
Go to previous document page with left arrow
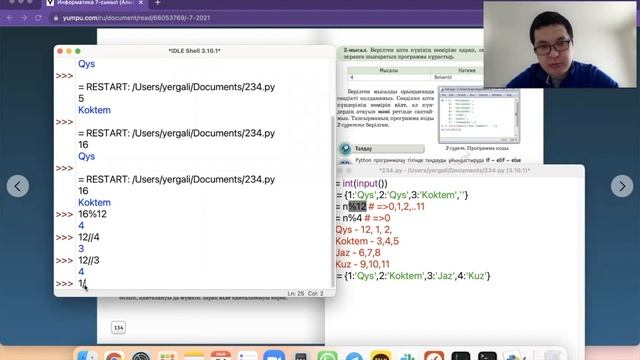point(18,186)
